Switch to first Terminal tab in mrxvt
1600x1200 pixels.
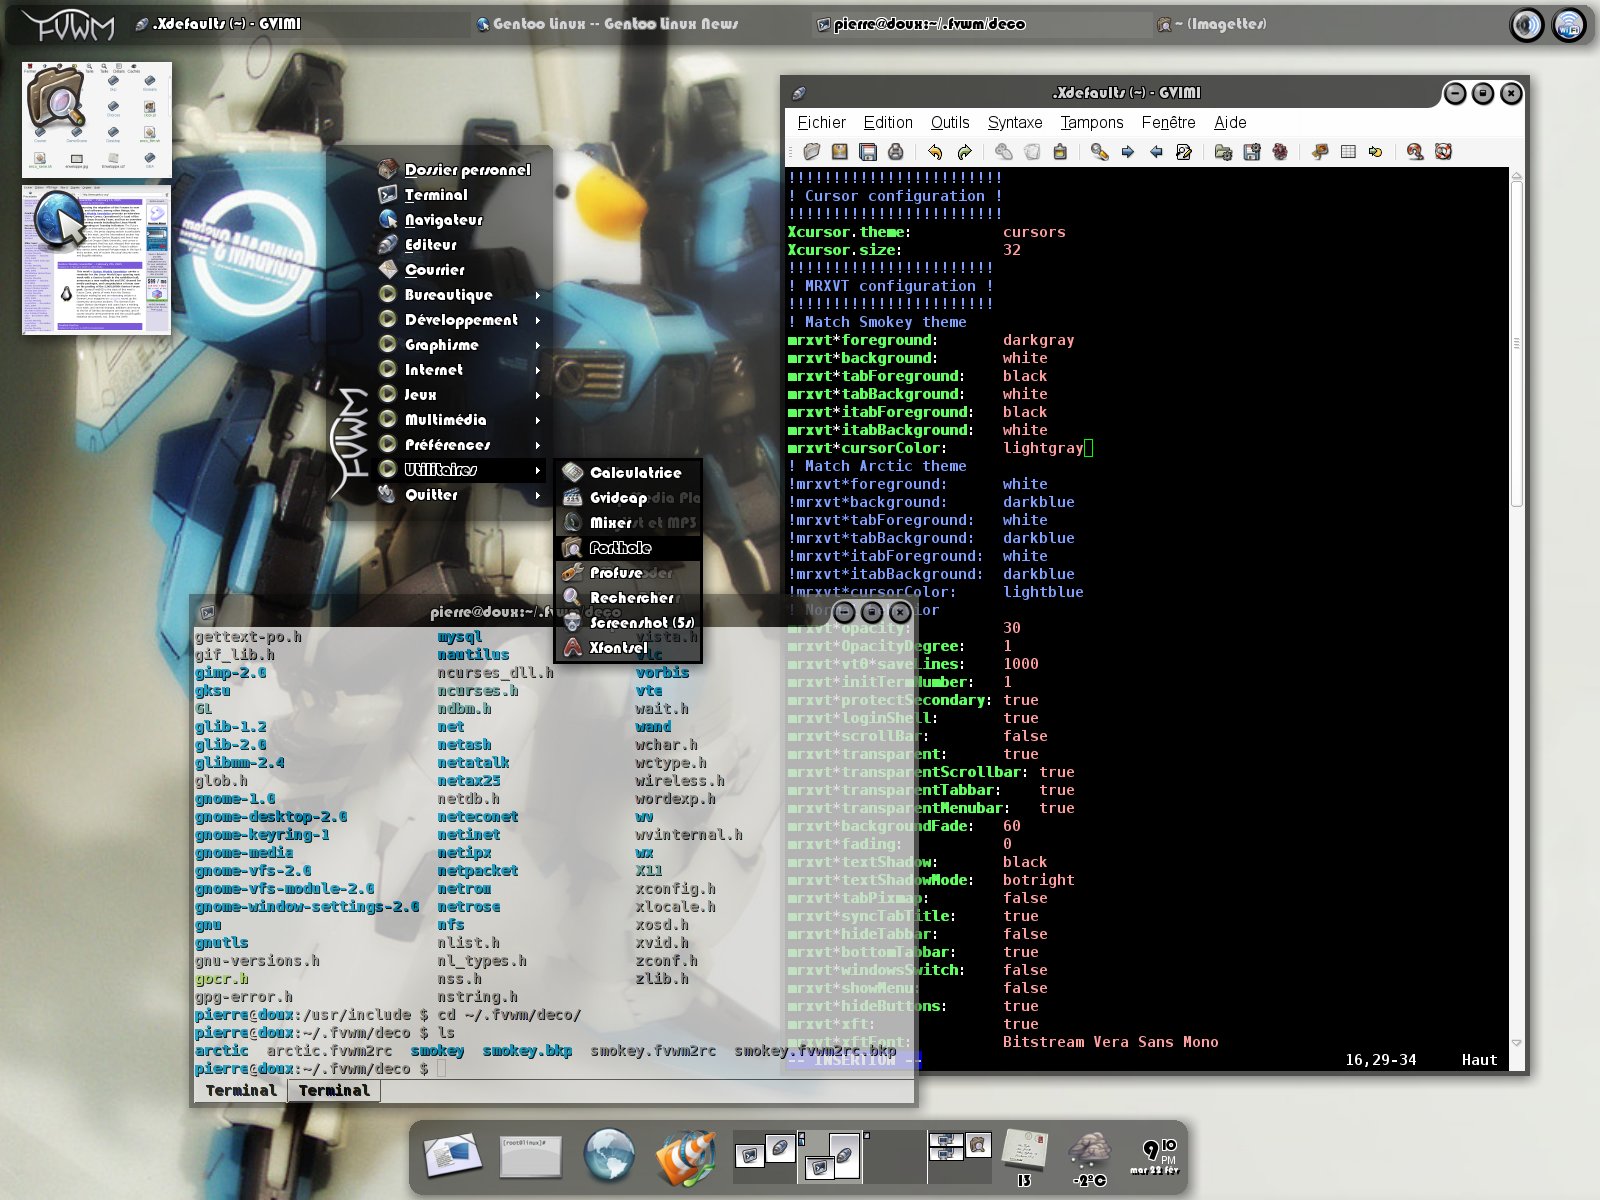[x=241, y=1091]
